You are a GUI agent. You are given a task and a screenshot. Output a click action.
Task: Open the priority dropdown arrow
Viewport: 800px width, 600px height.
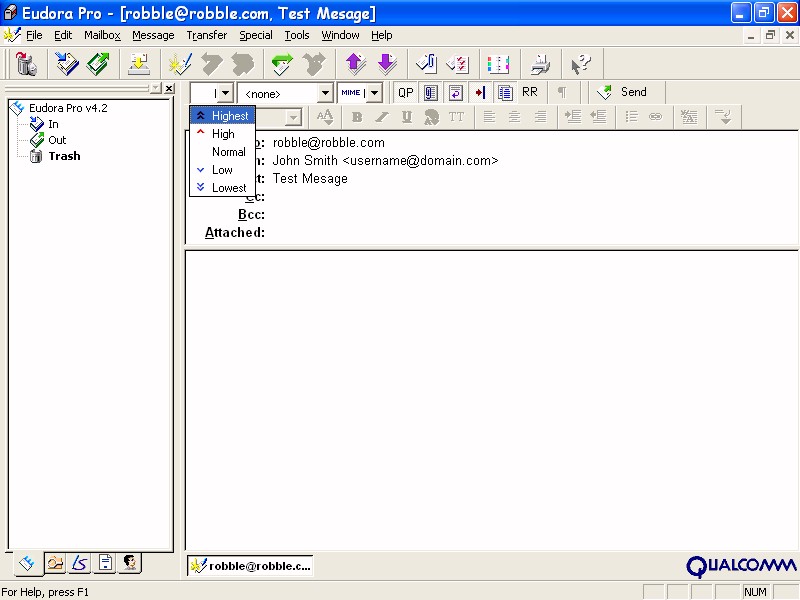pyautogui.click(x=226, y=93)
